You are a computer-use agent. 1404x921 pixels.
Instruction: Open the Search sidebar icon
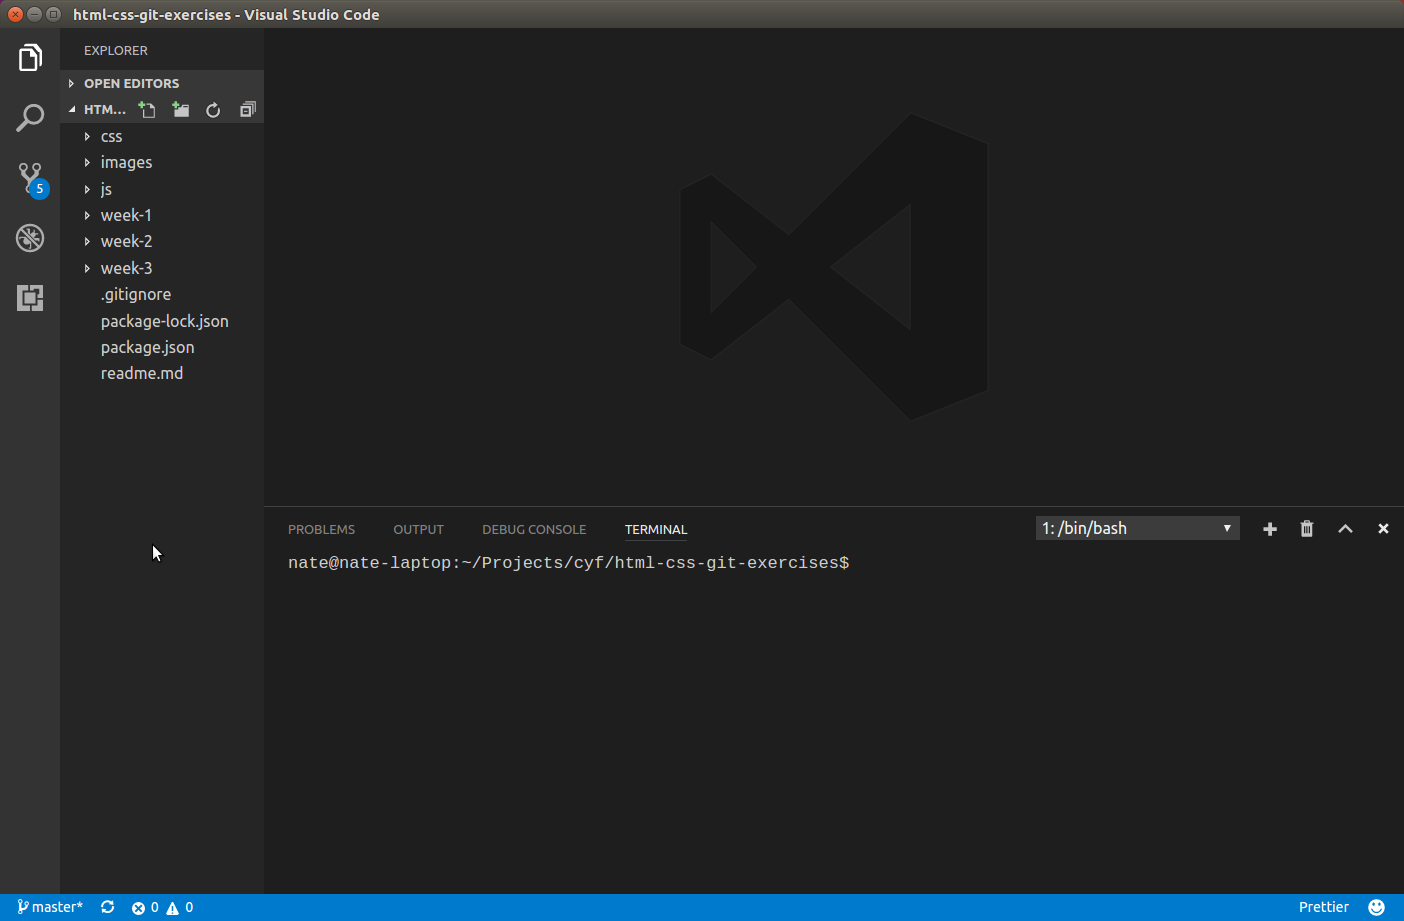point(30,117)
